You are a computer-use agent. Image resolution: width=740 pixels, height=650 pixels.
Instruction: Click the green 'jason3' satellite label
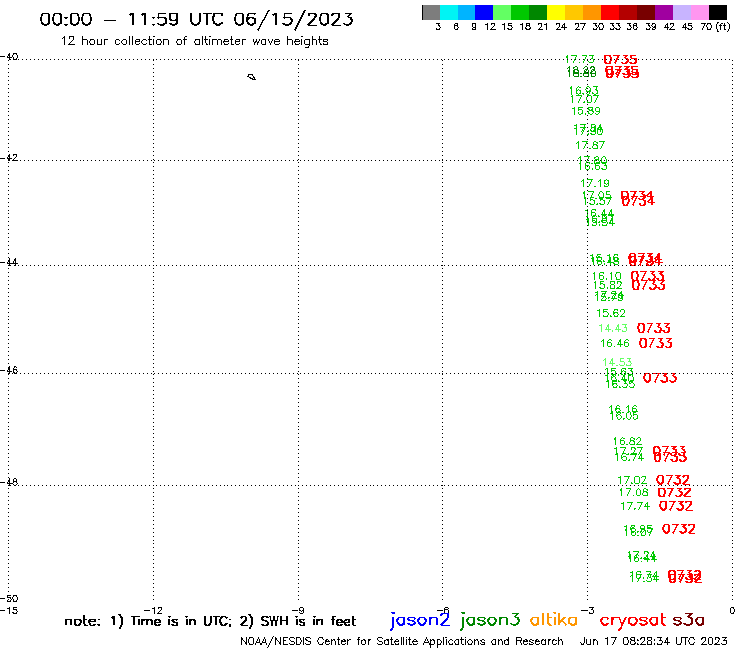pos(490,620)
